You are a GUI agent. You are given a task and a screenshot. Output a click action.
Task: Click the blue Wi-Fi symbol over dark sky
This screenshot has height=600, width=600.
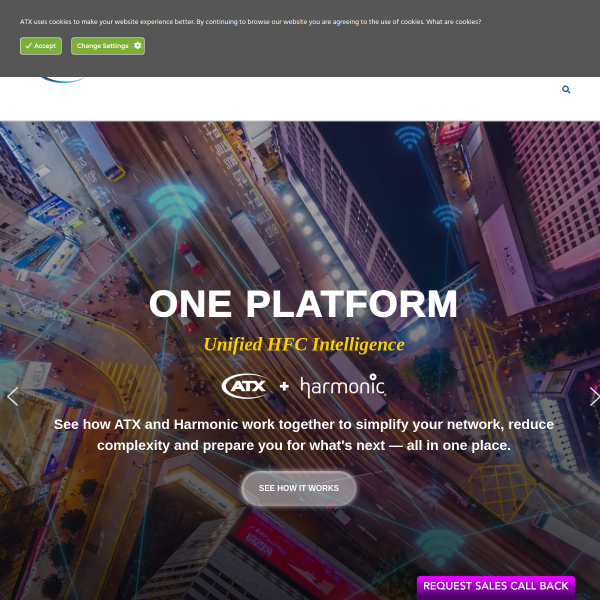click(410, 137)
